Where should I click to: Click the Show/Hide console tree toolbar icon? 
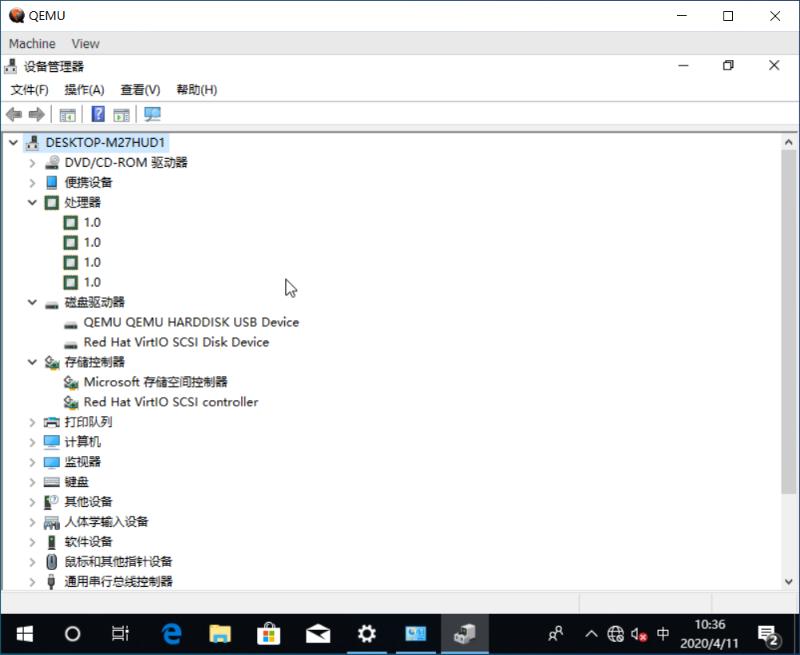(x=67, y=114)
